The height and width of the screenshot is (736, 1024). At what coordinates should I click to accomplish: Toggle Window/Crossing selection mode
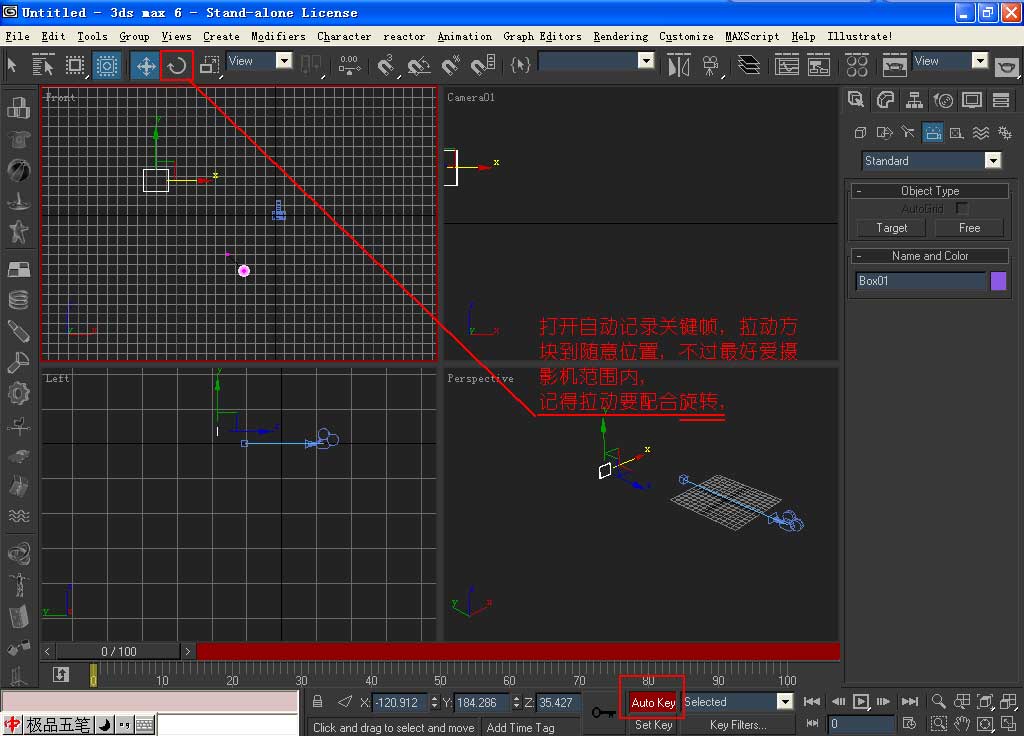(x=106, y=65)
